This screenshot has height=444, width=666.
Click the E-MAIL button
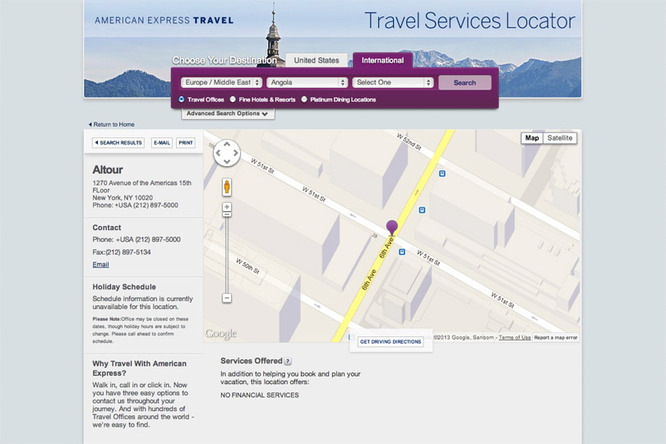162,143
